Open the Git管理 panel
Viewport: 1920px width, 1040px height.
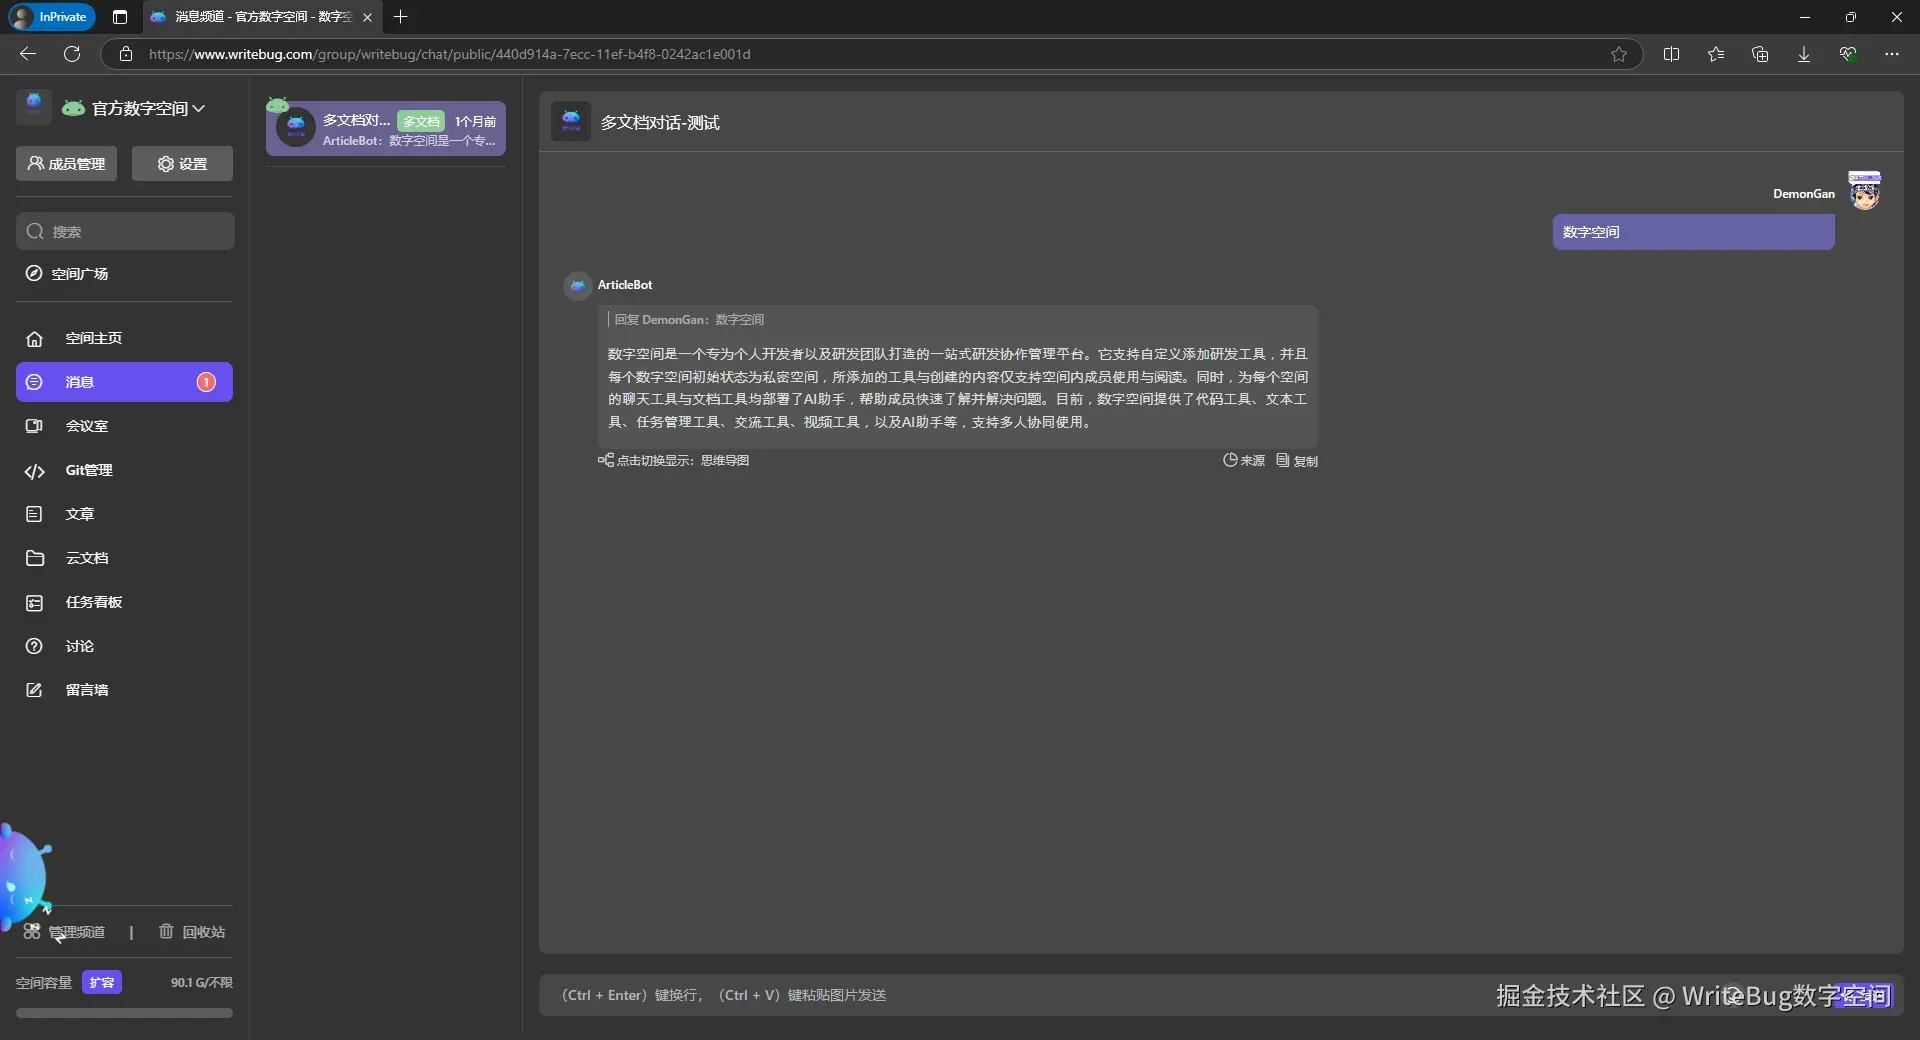tap(89, 470)
